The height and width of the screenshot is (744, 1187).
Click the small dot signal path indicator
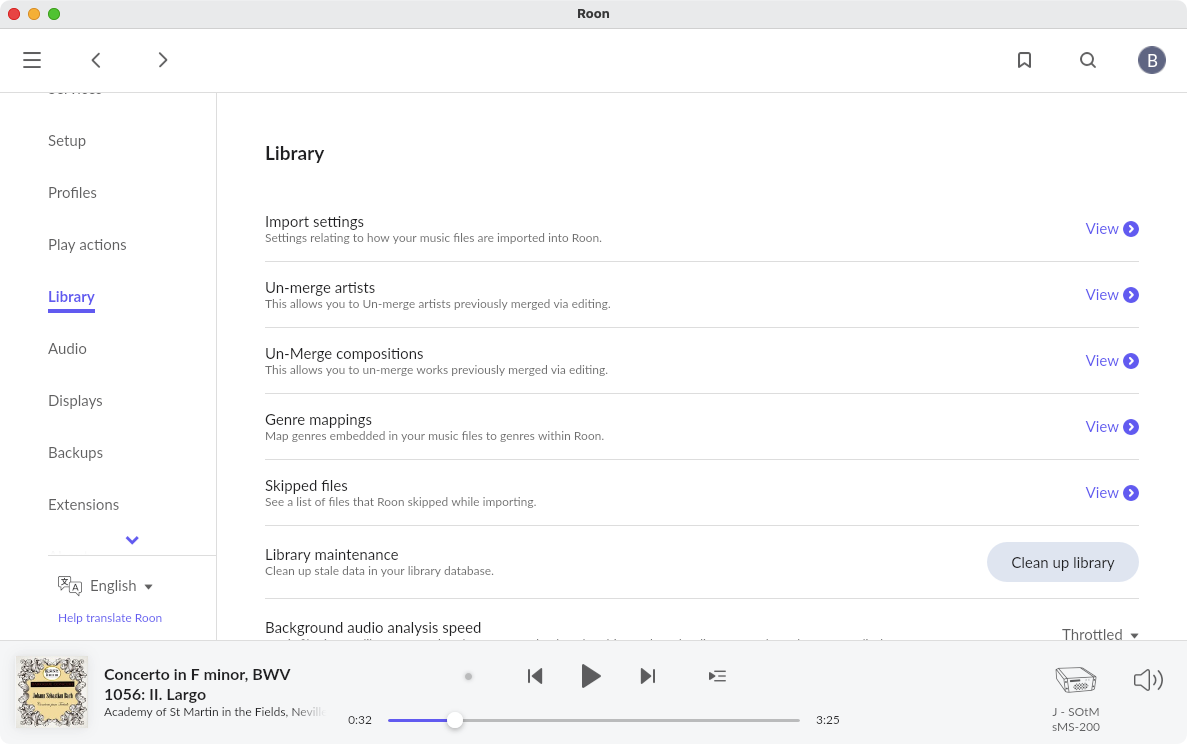click(x=469, y=677)
